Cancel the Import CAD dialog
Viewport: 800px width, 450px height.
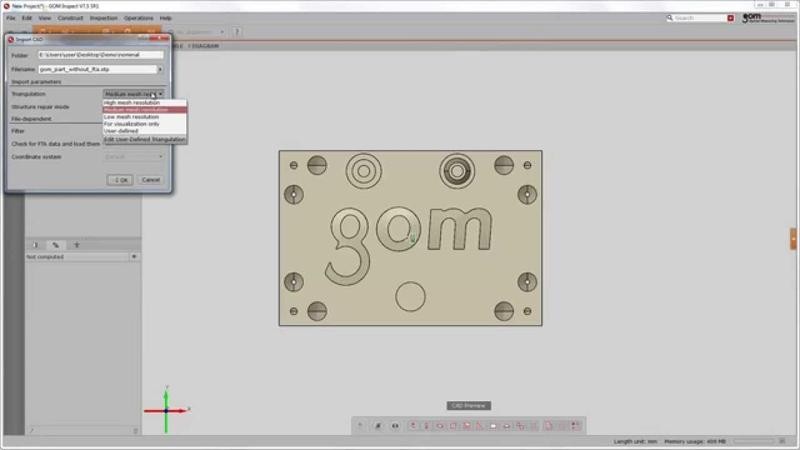tap(150, 180)
